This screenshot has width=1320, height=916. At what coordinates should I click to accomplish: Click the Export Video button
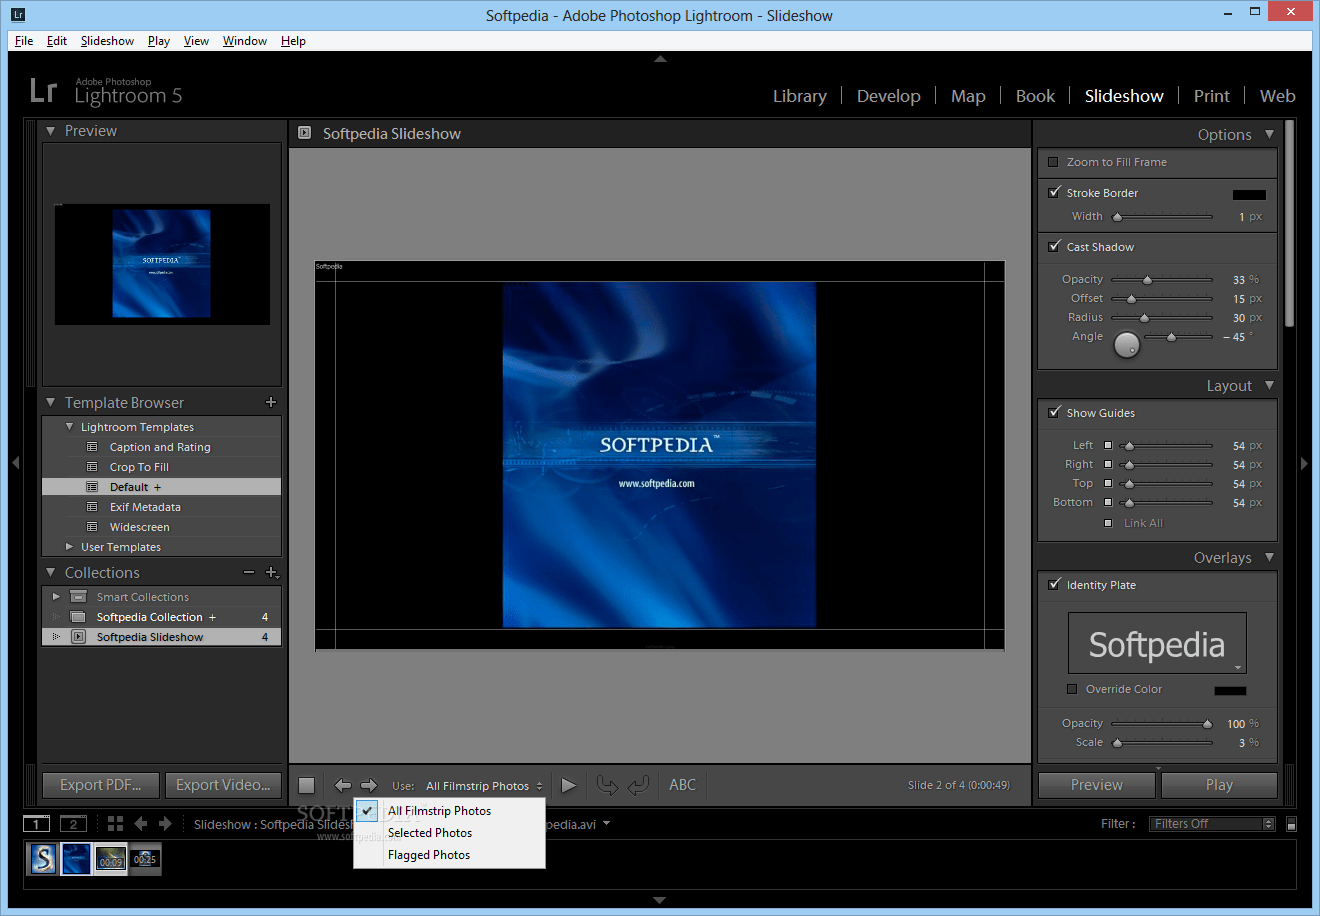click(223, 785)
